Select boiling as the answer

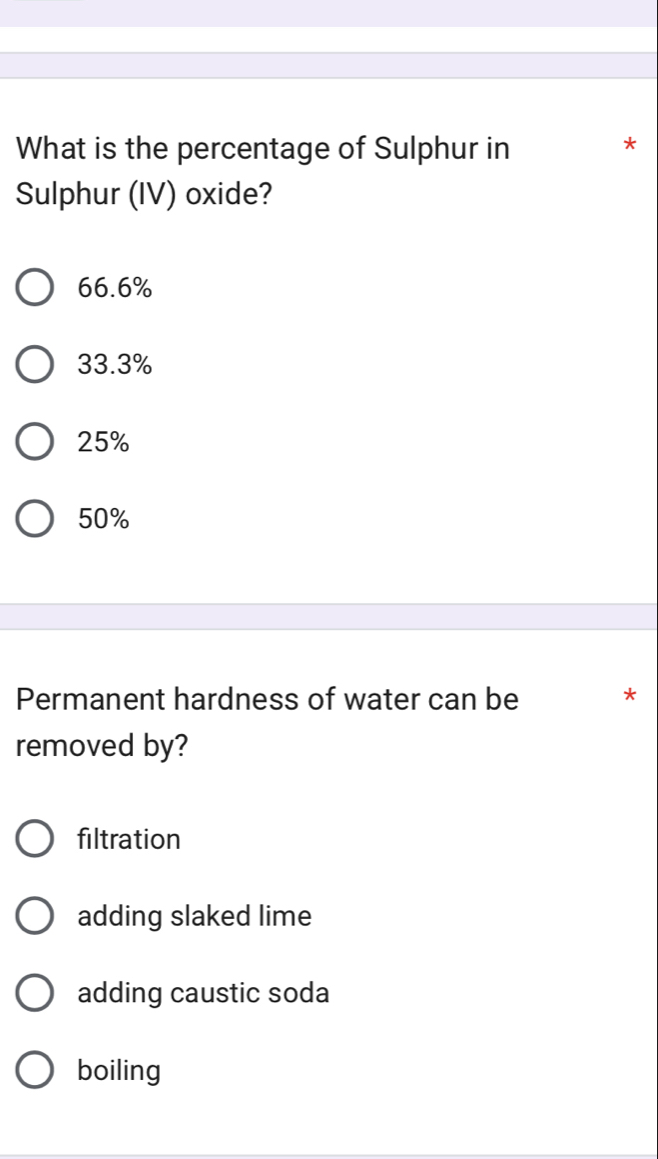(33, 1070)
